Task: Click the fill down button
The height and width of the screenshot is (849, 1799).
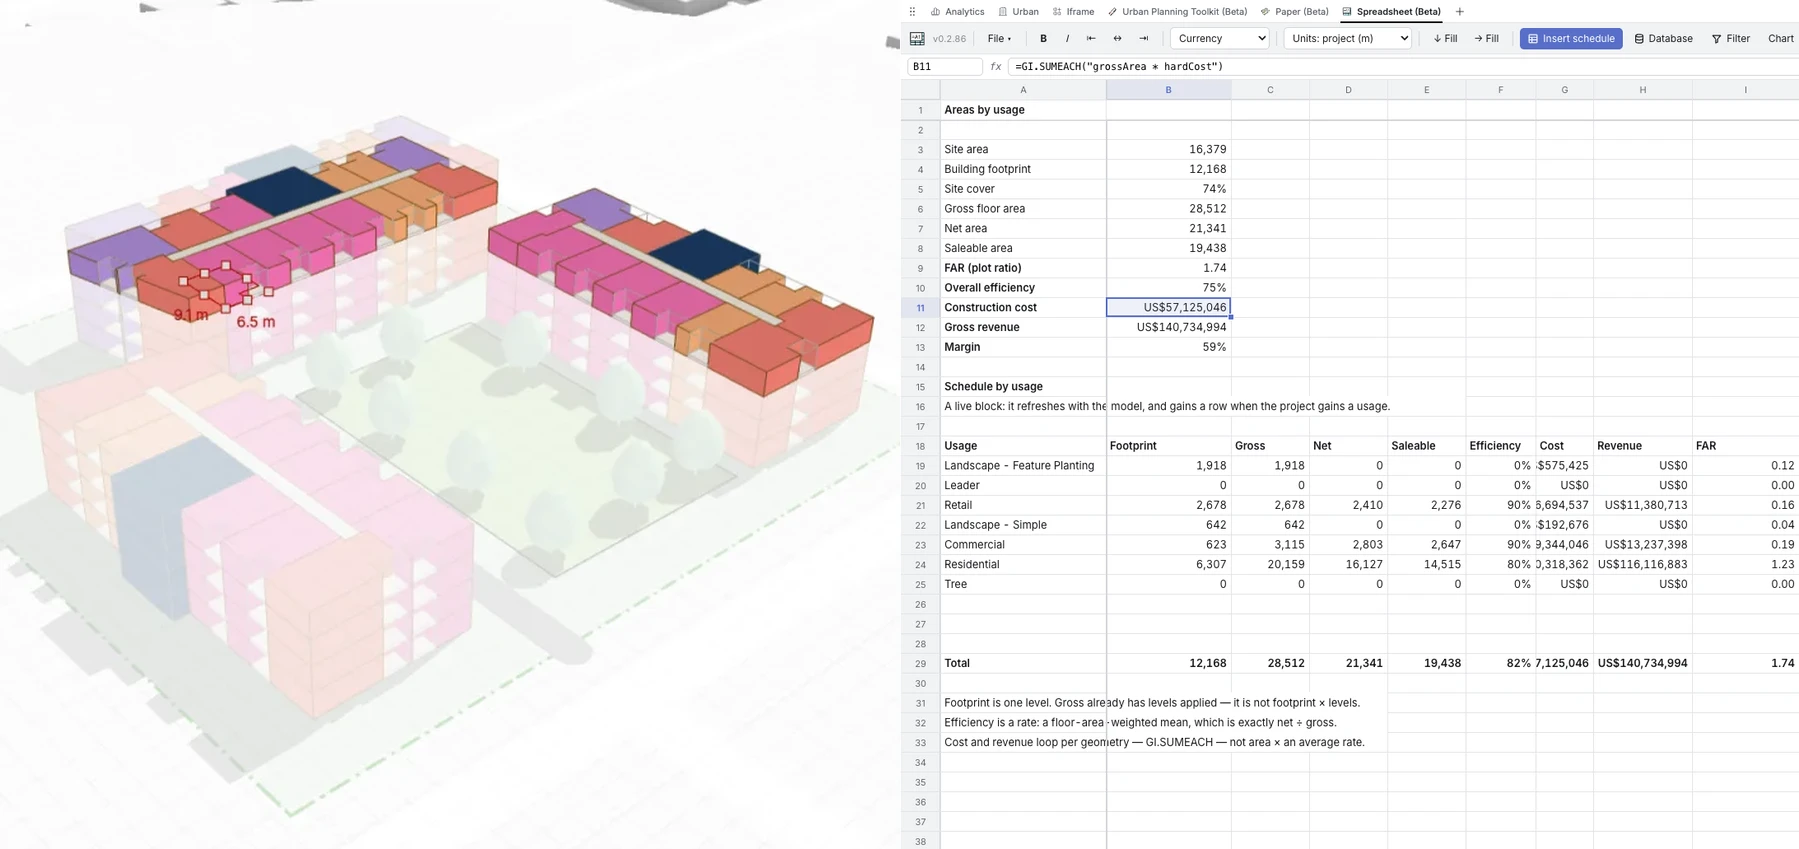Action: pos(1445,39)
